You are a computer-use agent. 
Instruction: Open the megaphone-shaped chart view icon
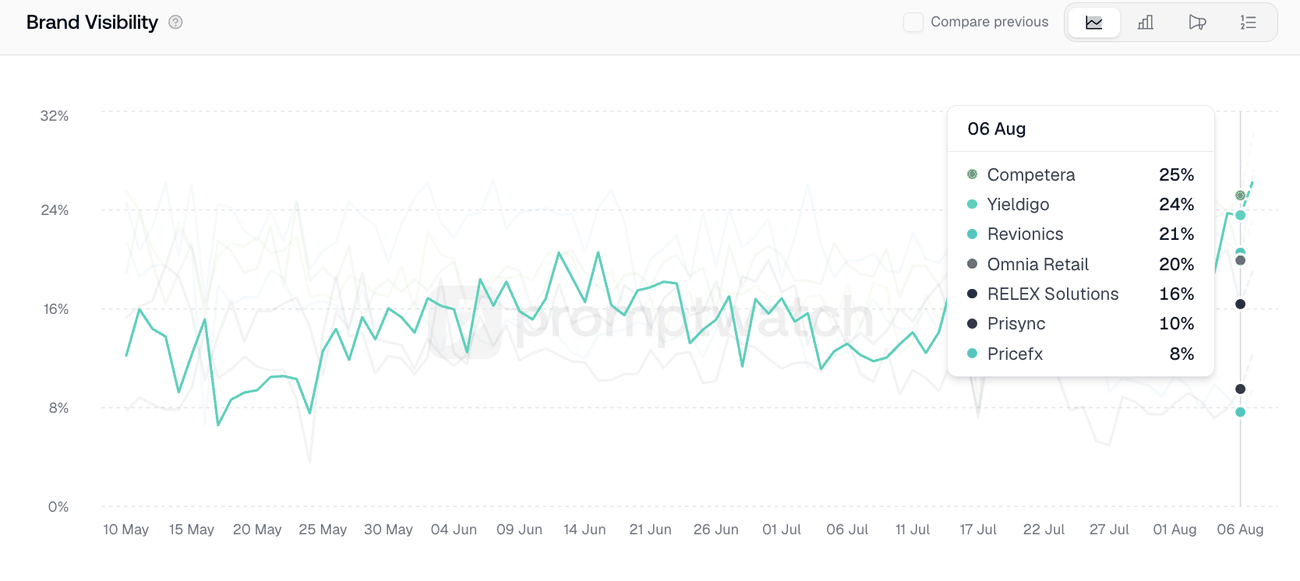pos(1197,22)
